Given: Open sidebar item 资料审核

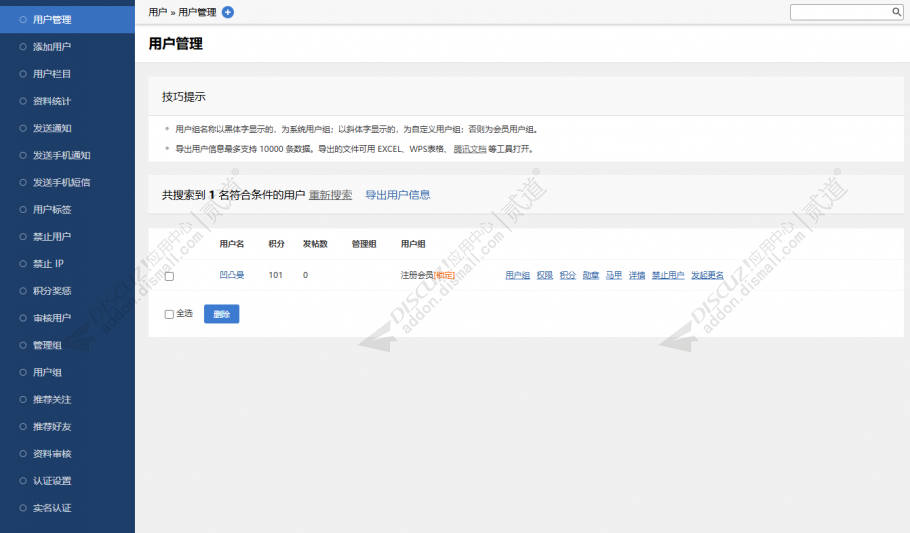Looking at the screenshot, I should tap(67, 454).
